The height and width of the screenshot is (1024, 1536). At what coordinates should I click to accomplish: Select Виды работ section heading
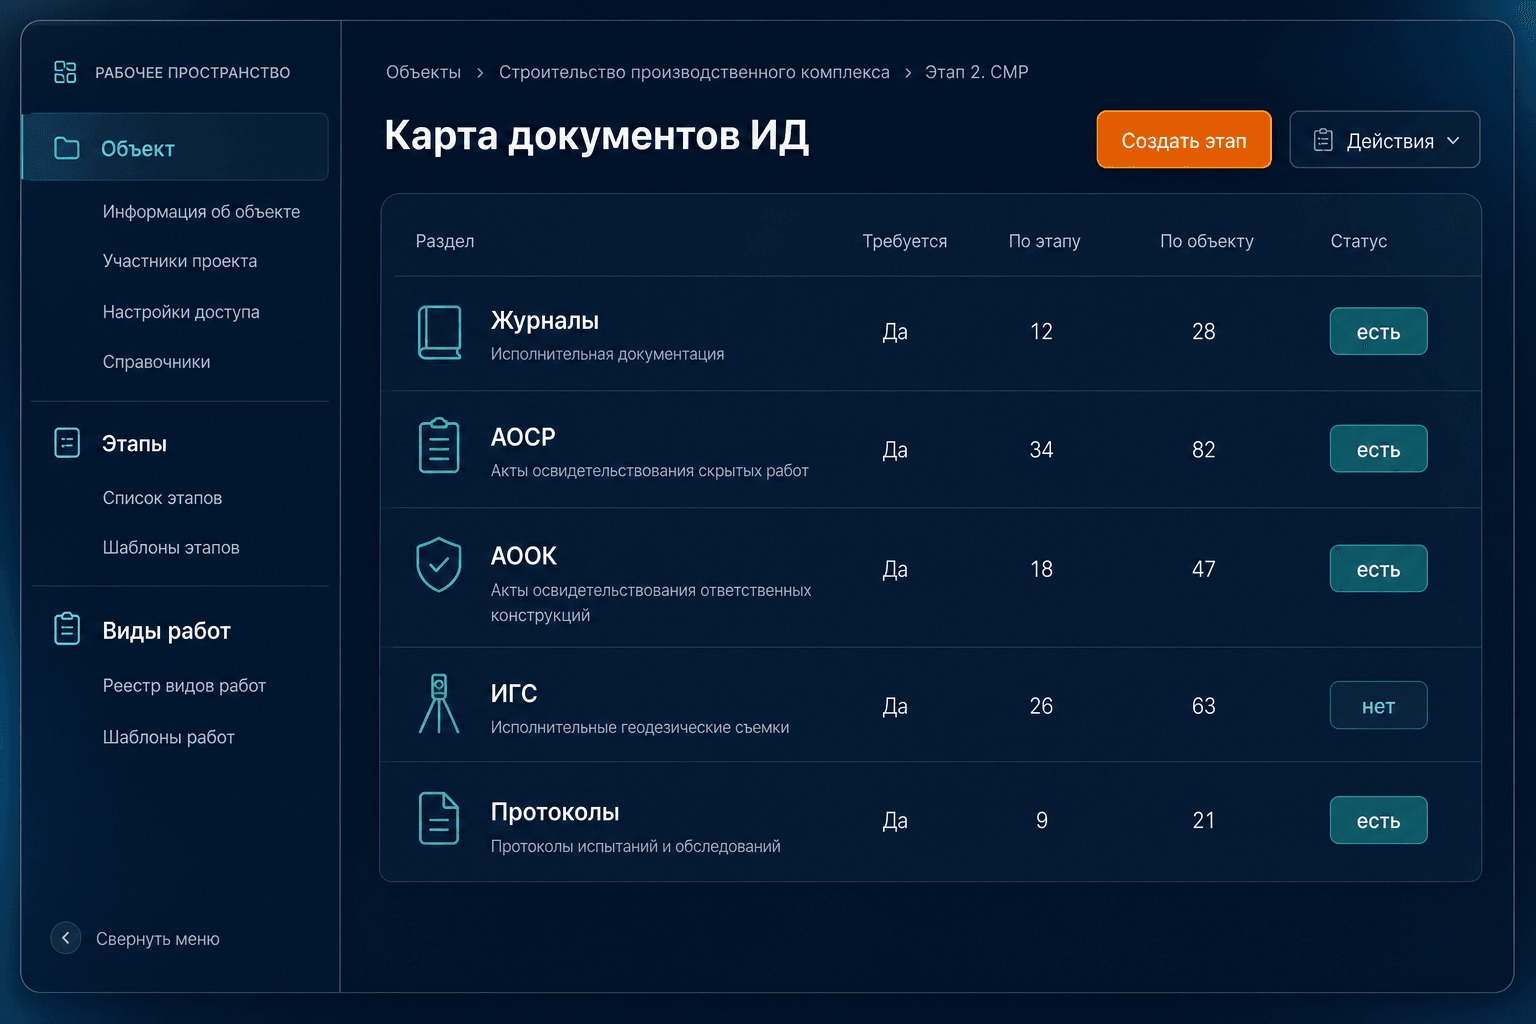166,631
